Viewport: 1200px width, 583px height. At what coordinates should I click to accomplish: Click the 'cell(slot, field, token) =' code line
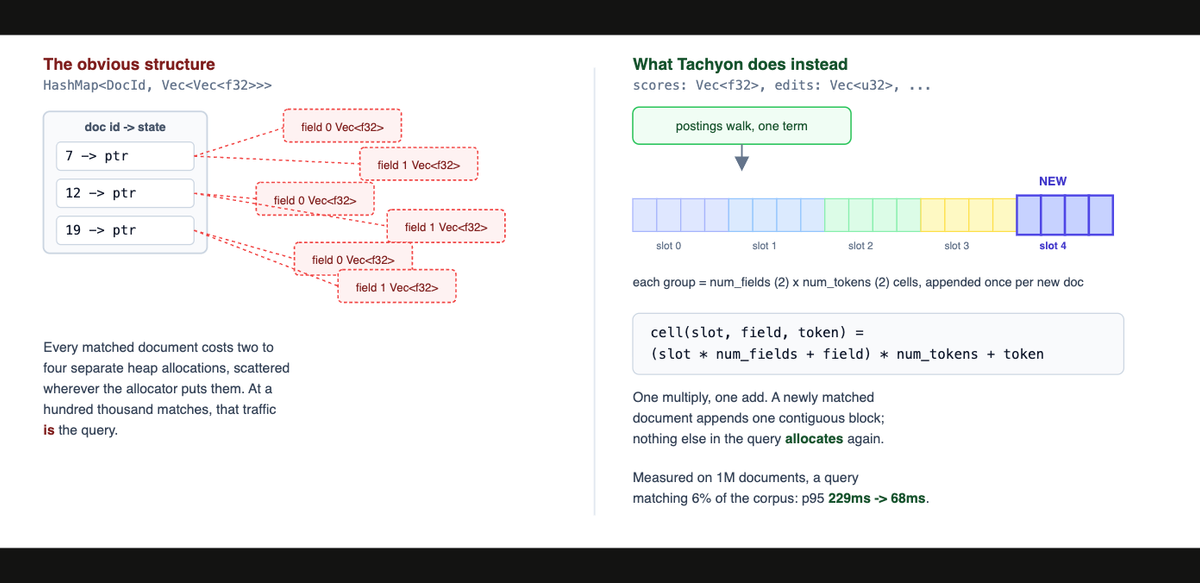(757, 332)
